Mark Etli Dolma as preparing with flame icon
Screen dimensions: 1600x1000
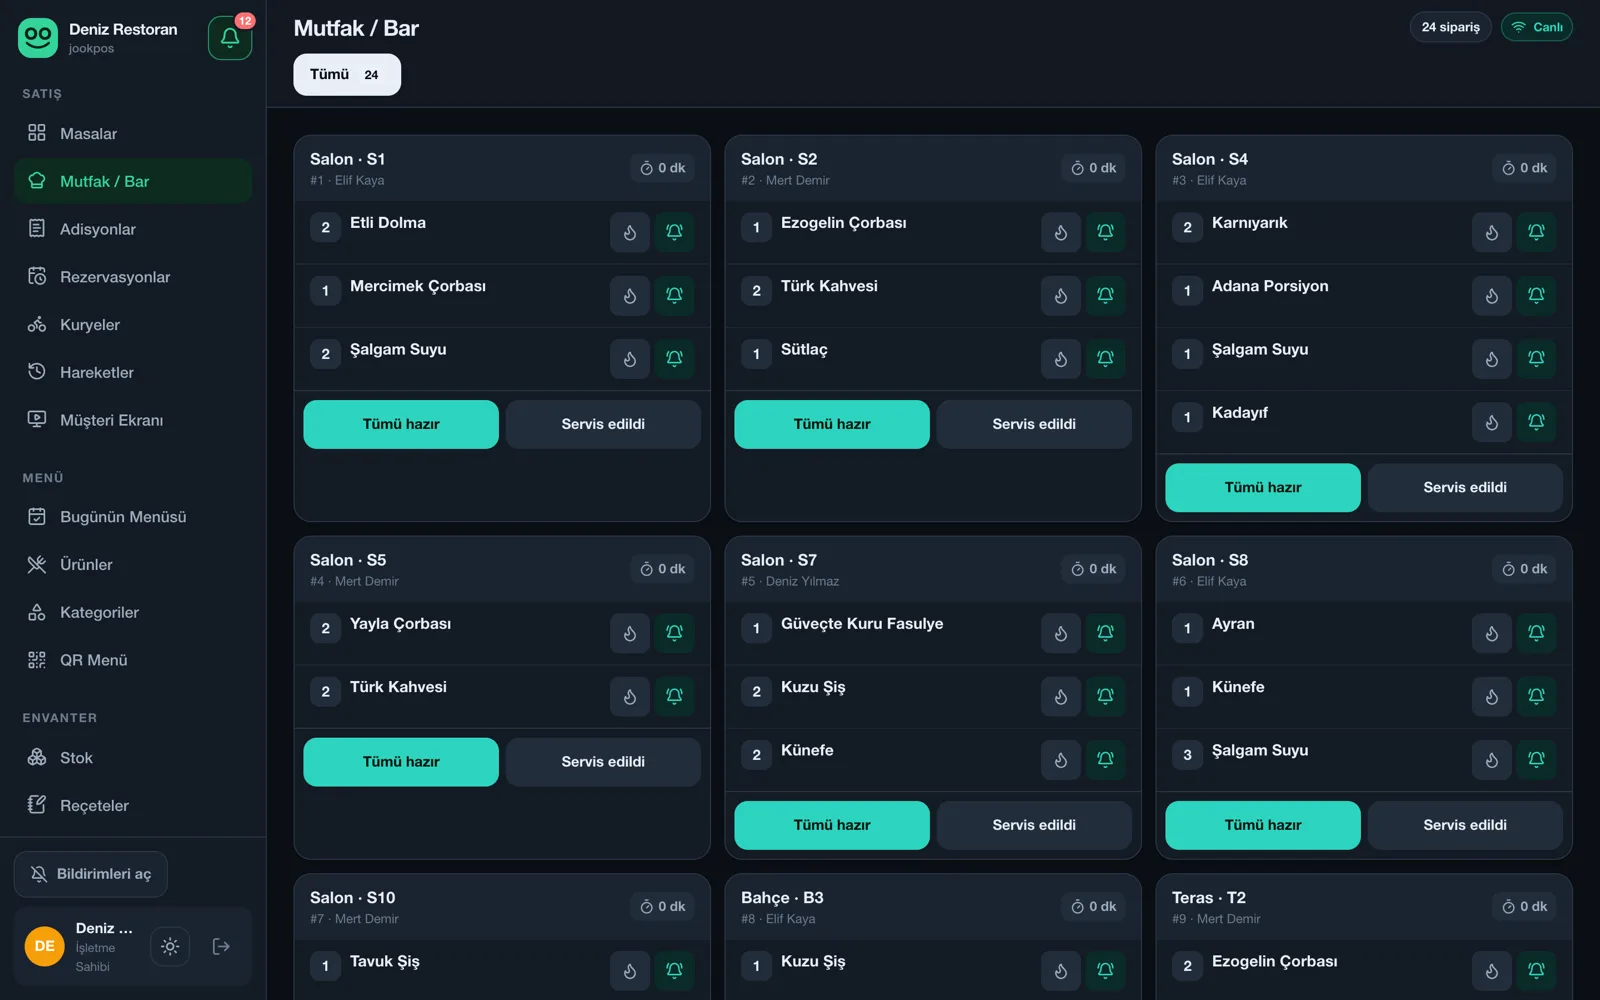coord(630,232)
